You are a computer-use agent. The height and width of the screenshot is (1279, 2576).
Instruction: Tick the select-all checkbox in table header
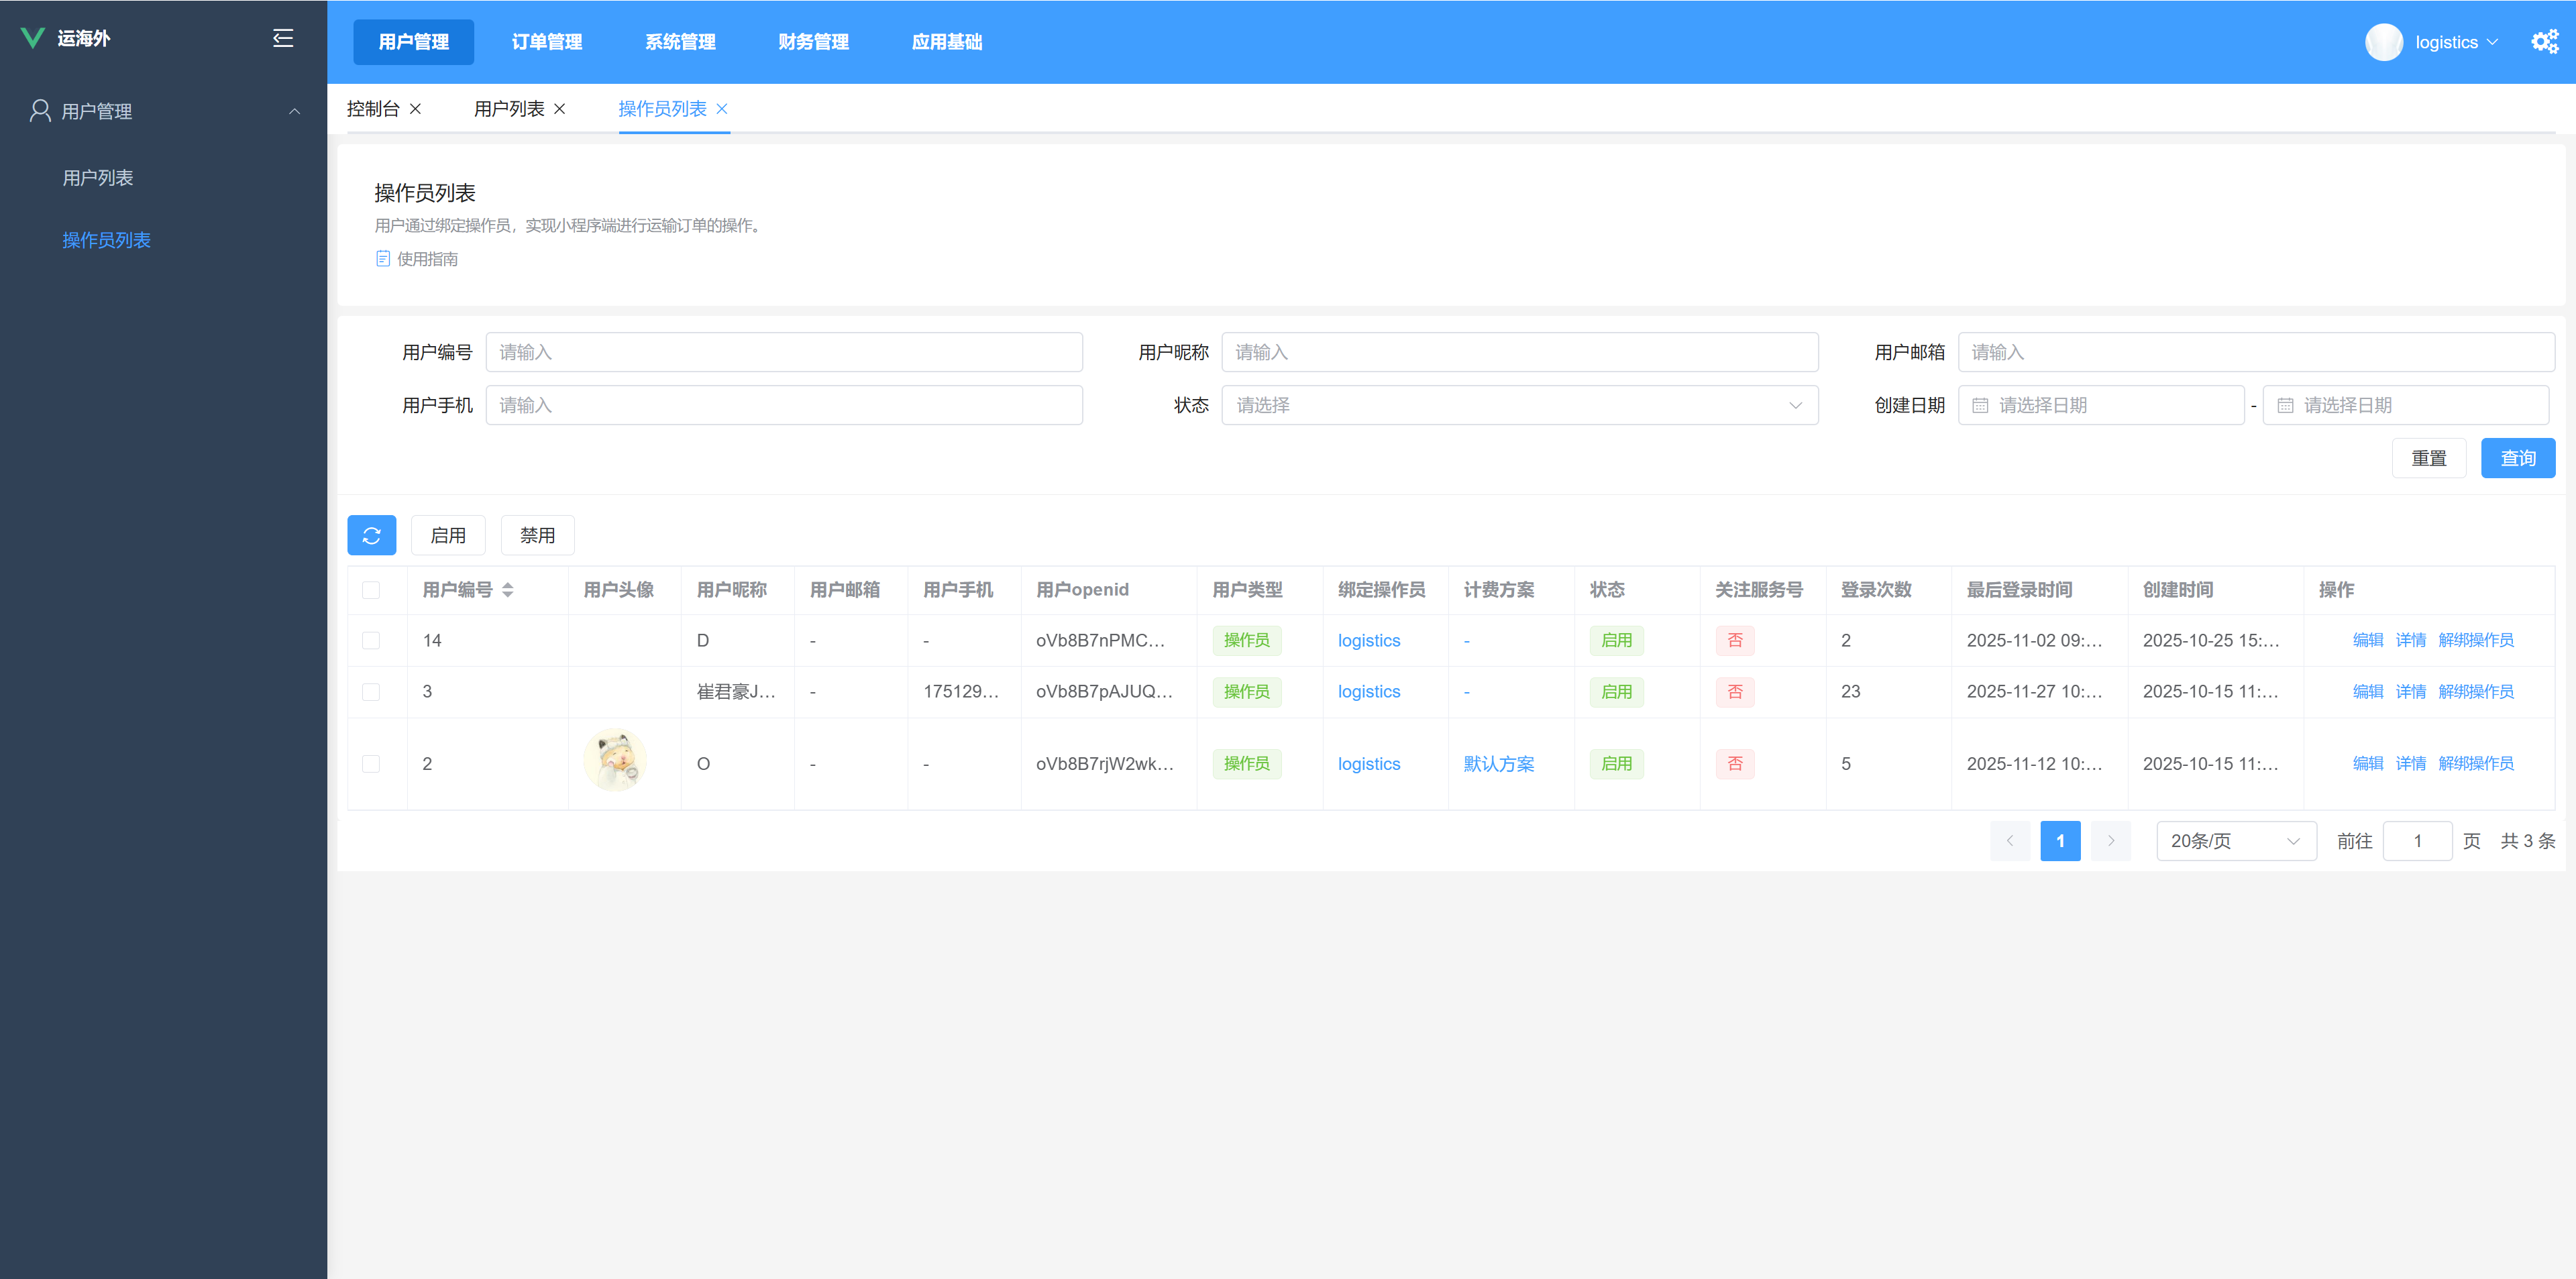click(371, 590)
